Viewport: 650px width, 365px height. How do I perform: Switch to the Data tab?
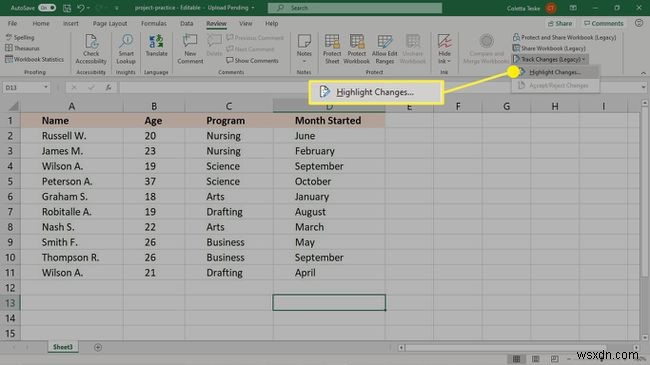click(x=187, y=24)
